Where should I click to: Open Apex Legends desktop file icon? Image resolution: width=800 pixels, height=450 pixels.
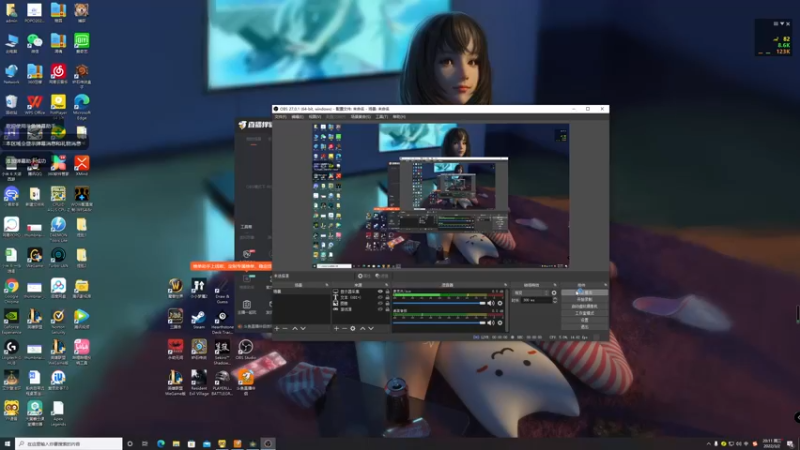58,413
